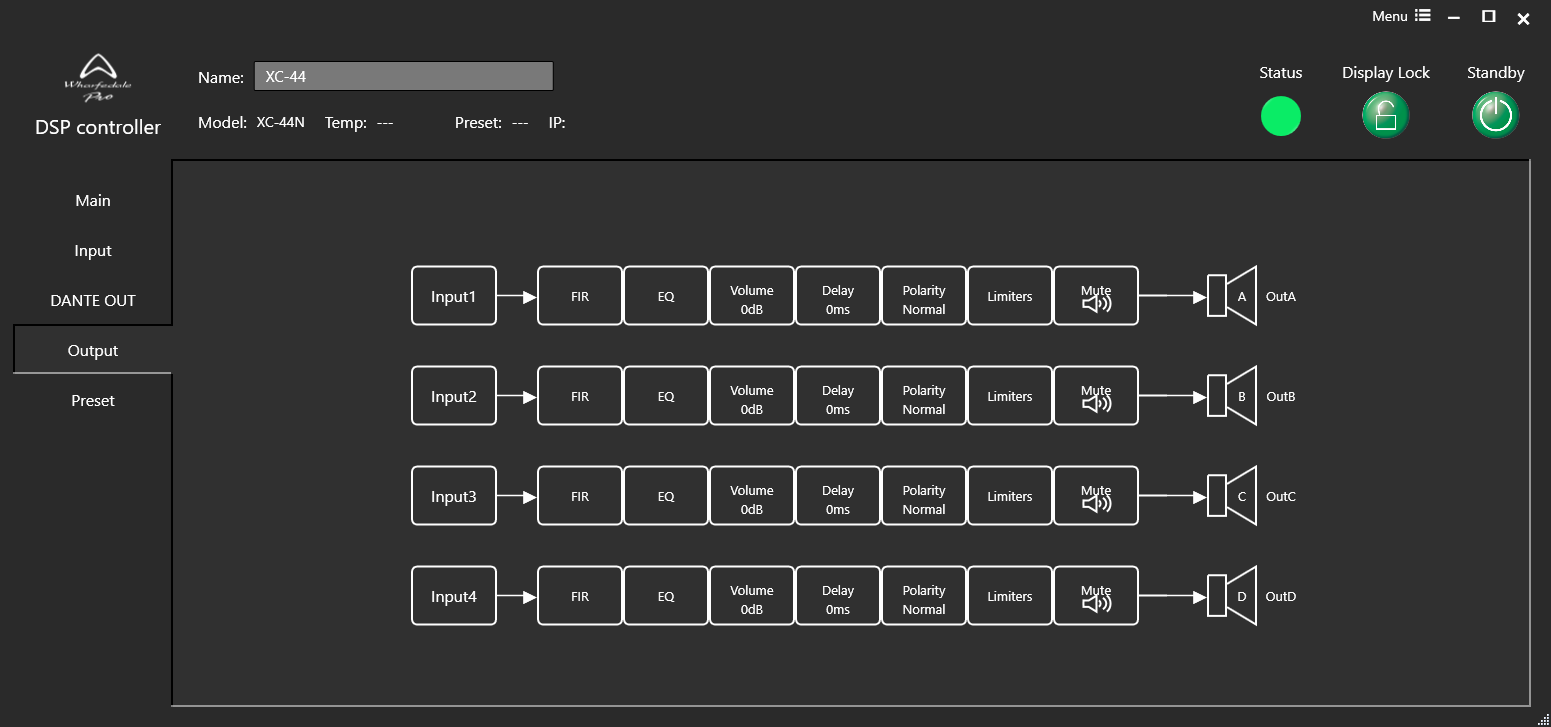The image size is (1551, 727).
Task: Open the FIR block for Input1
Action: 580,296
